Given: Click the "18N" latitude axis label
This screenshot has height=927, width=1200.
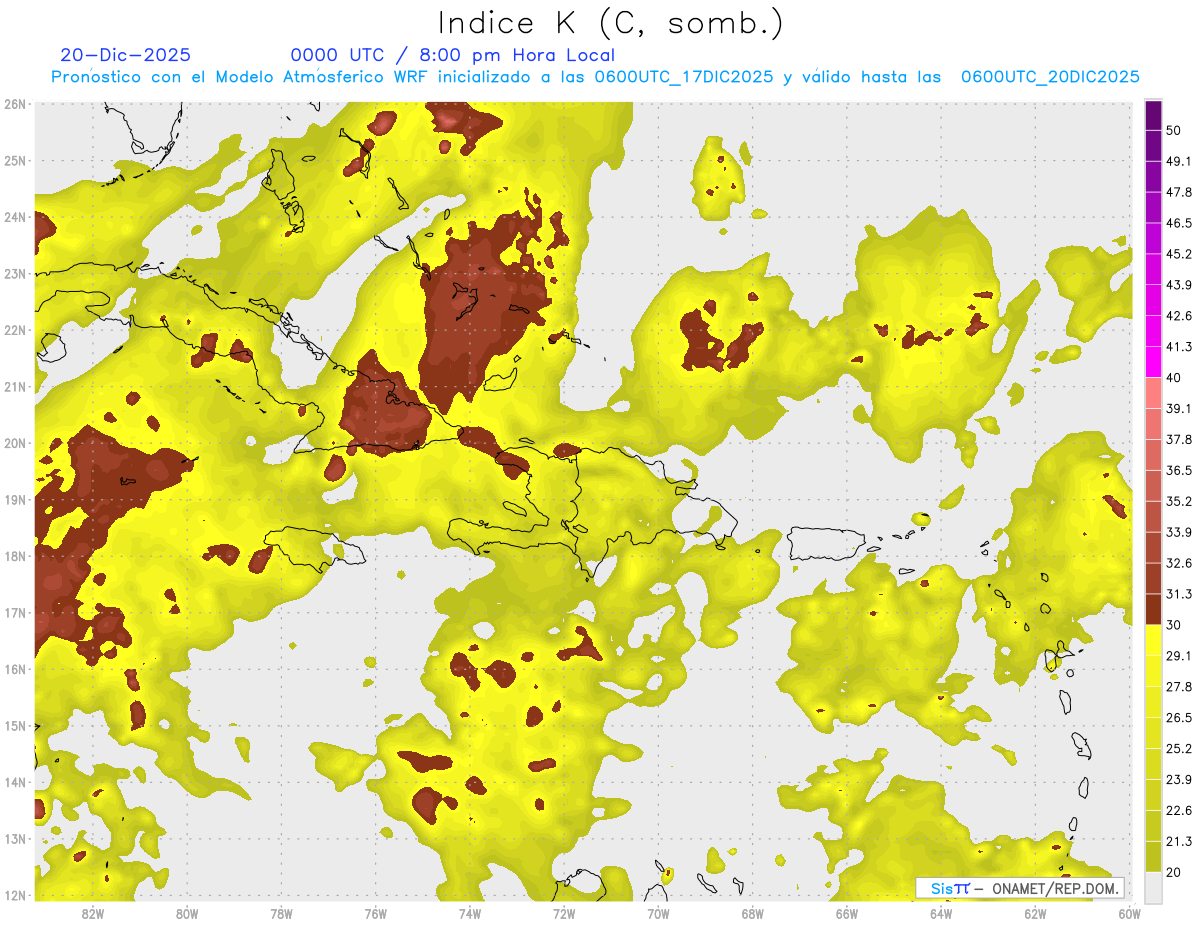Looking at the screenshot, I should tap(15, 556).
